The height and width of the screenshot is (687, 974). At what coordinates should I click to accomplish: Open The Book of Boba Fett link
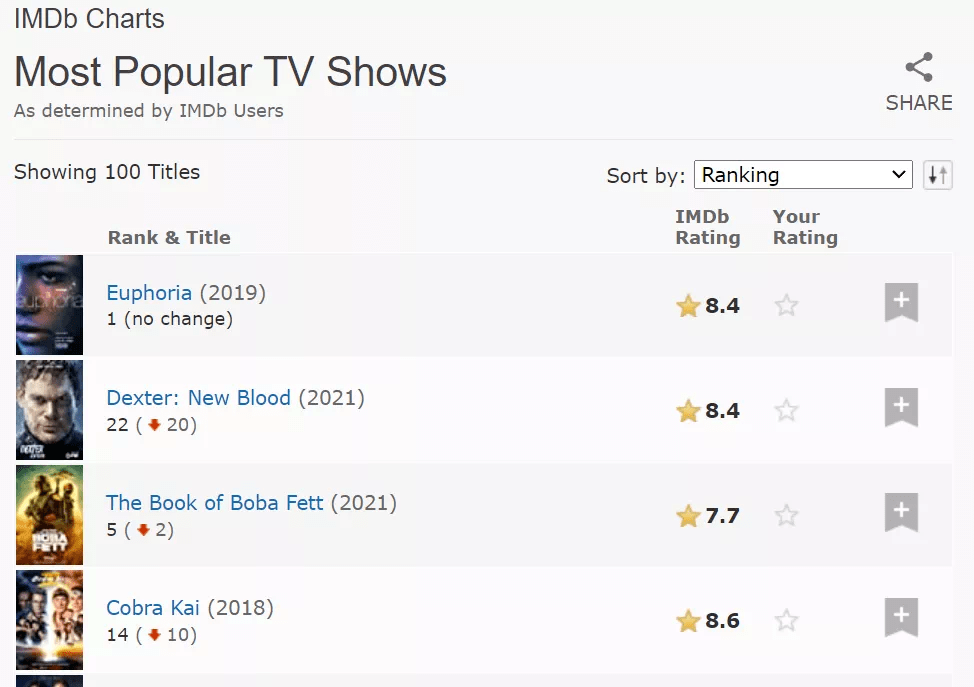215,503
